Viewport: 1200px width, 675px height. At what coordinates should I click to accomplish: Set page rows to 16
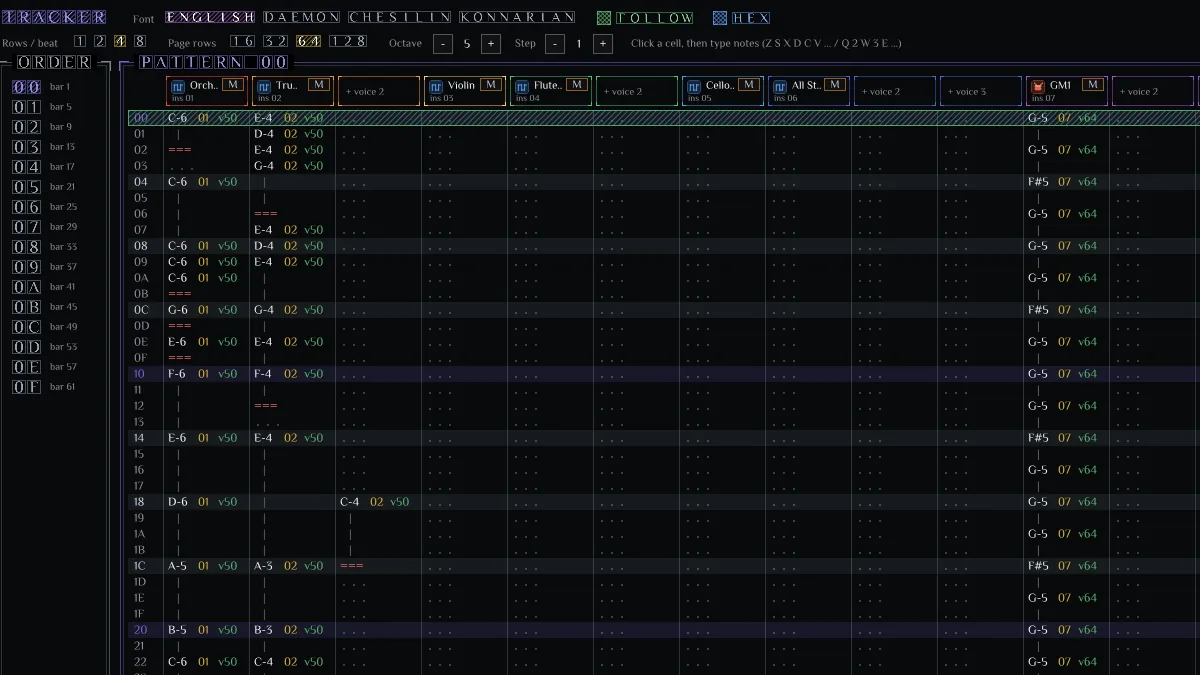[242, 41]
